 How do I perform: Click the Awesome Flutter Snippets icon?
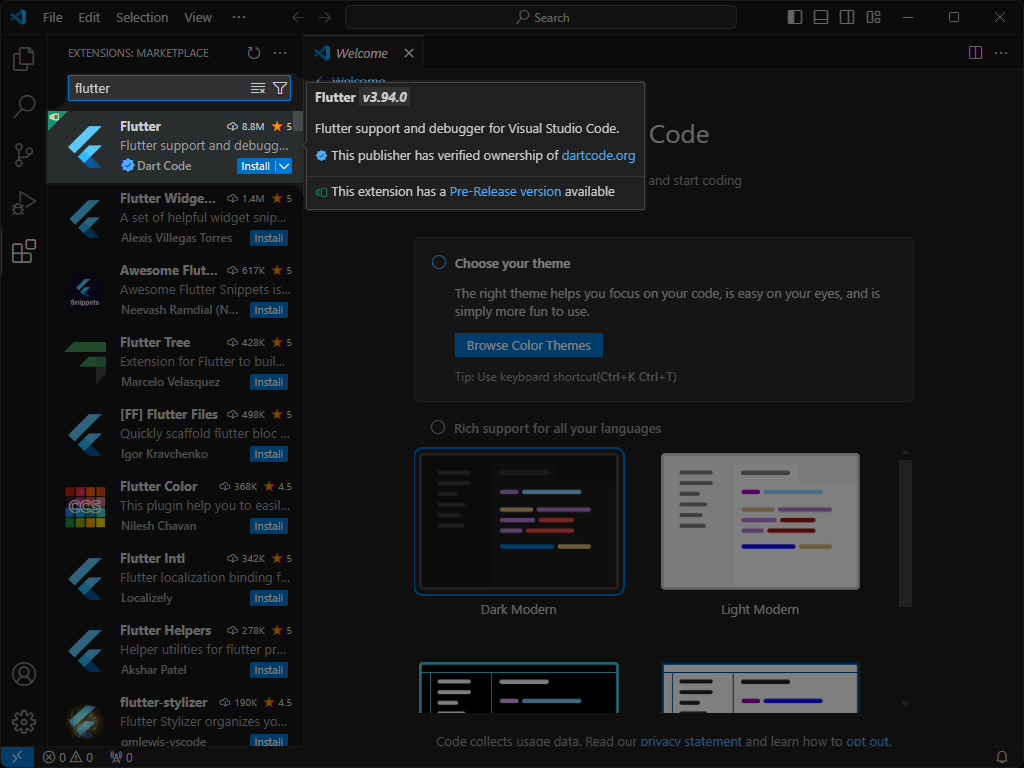[85, 290]
